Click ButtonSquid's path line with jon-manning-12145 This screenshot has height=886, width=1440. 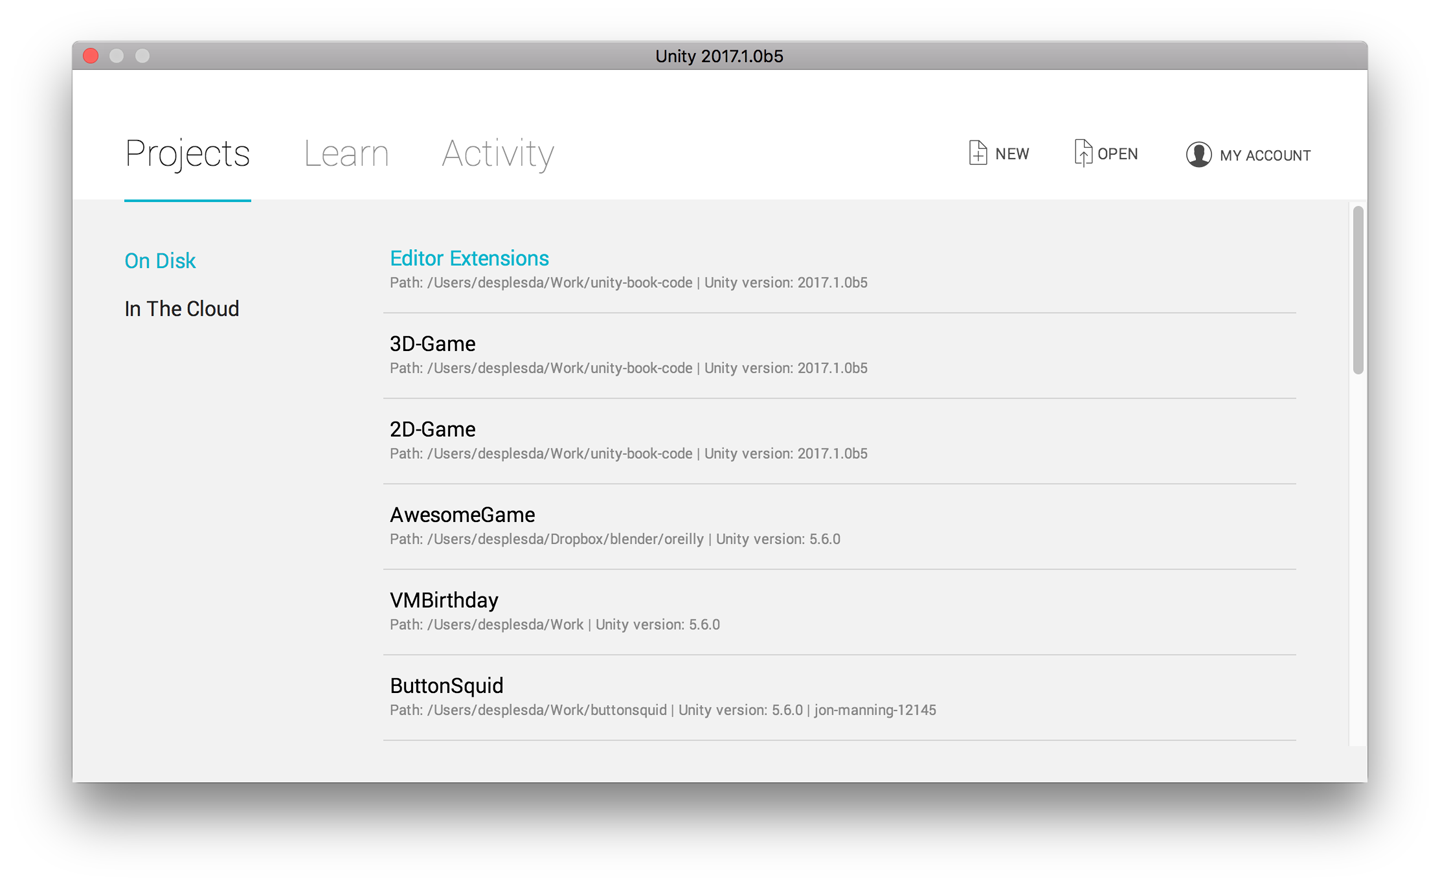[663, 710]
